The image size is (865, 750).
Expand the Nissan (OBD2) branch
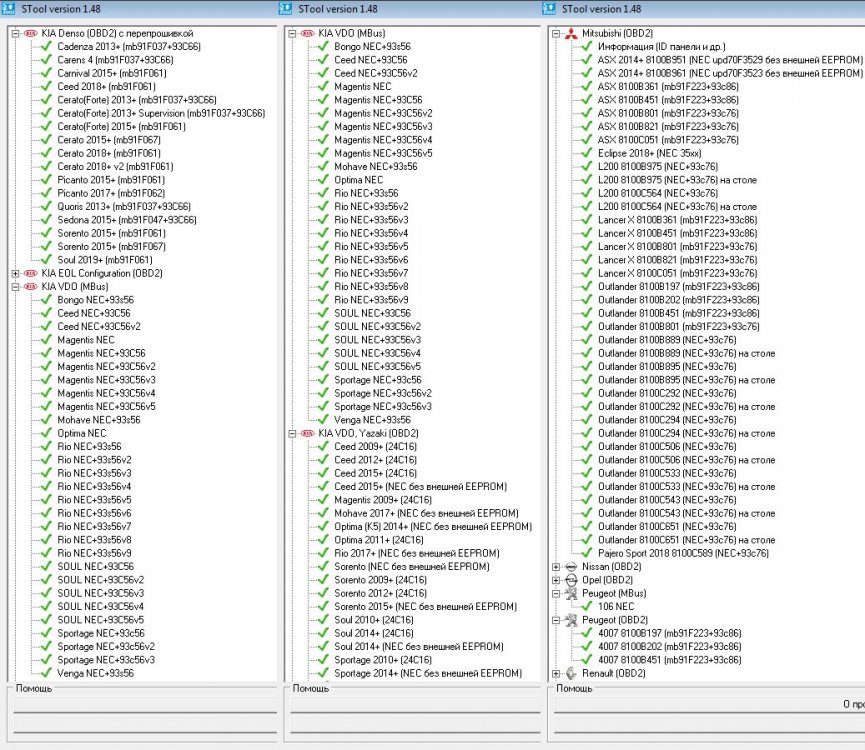pyautogui.click(x=556, y=567)
